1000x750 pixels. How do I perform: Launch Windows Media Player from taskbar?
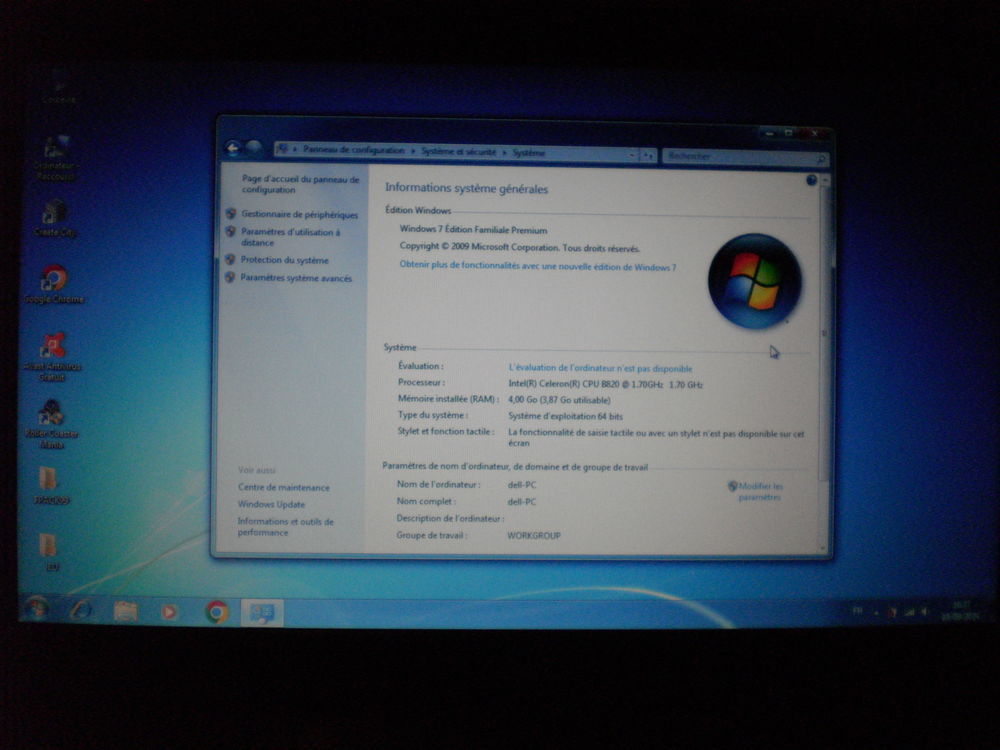point(170,611)
